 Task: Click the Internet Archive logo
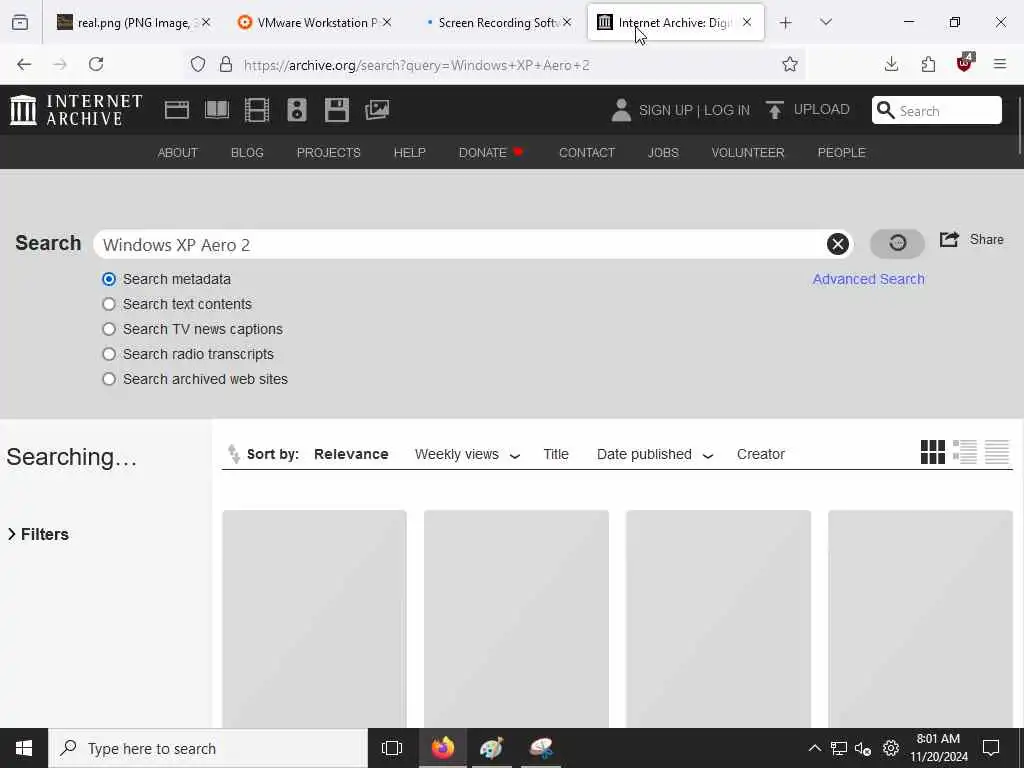(76, 110)
